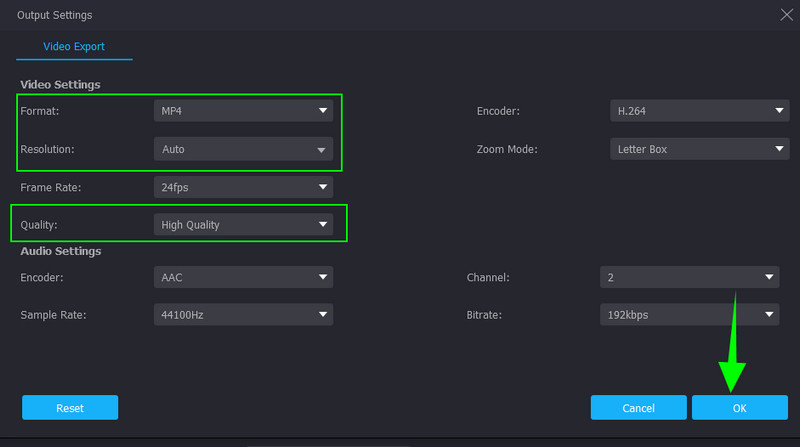
Task: Close the Output Settings dialog
Action: pos(784,14)
